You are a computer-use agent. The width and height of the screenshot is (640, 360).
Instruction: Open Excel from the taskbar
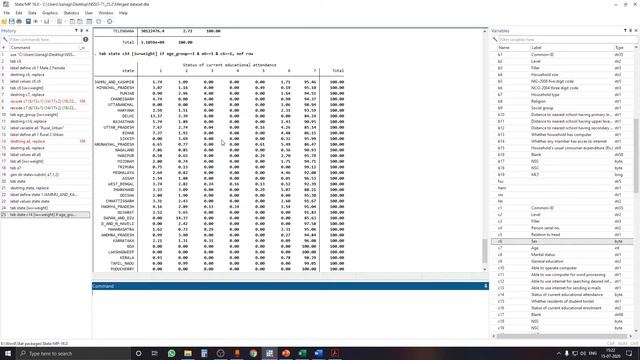click(x=302, y=353)
